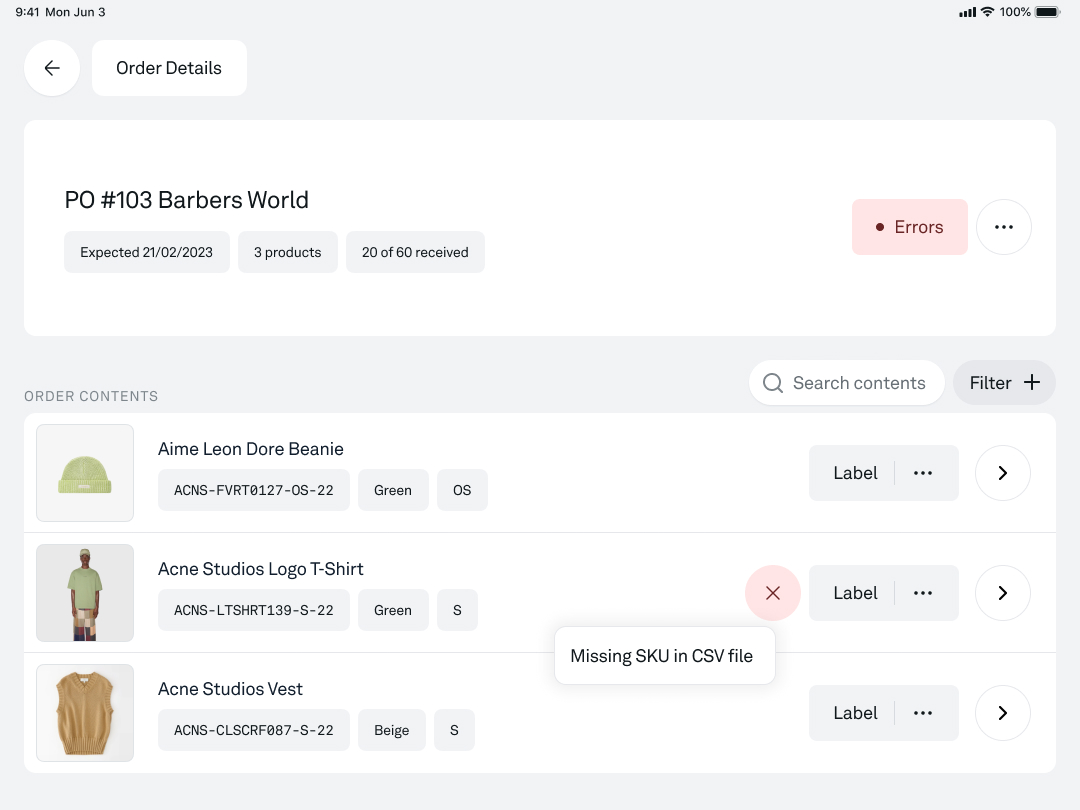The image size is (1080, 810).
Task: Open the Filter button
Action: 1004,382
